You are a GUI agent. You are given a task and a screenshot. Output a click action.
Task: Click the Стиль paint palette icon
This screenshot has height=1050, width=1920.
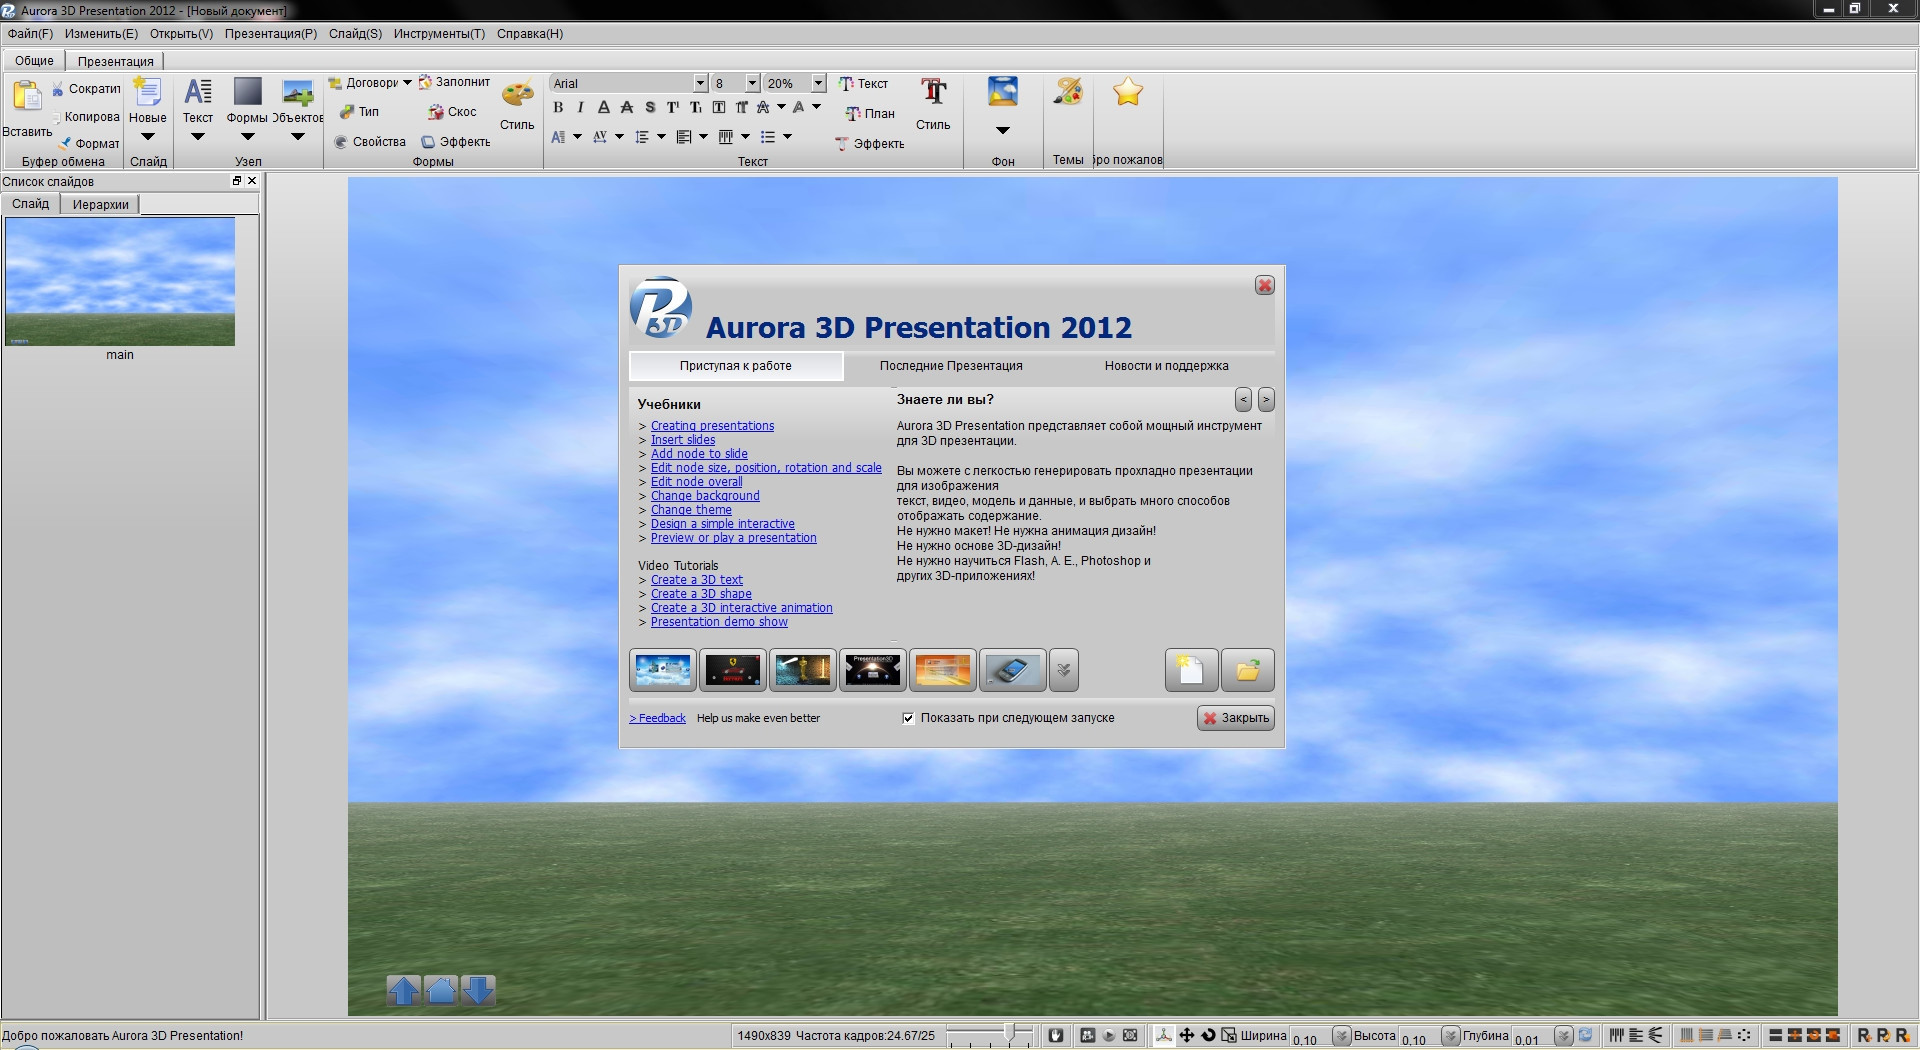(517, 96)
